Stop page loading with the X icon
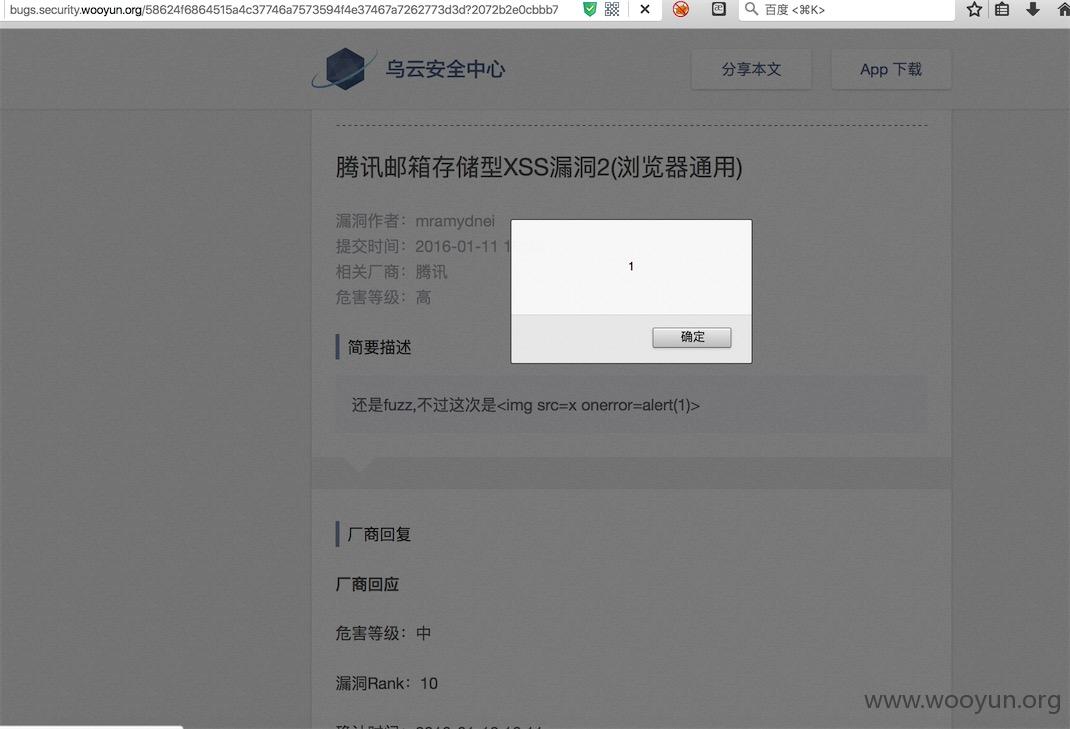This screenshot has height=729, width=1070. (x=645, y=10)
